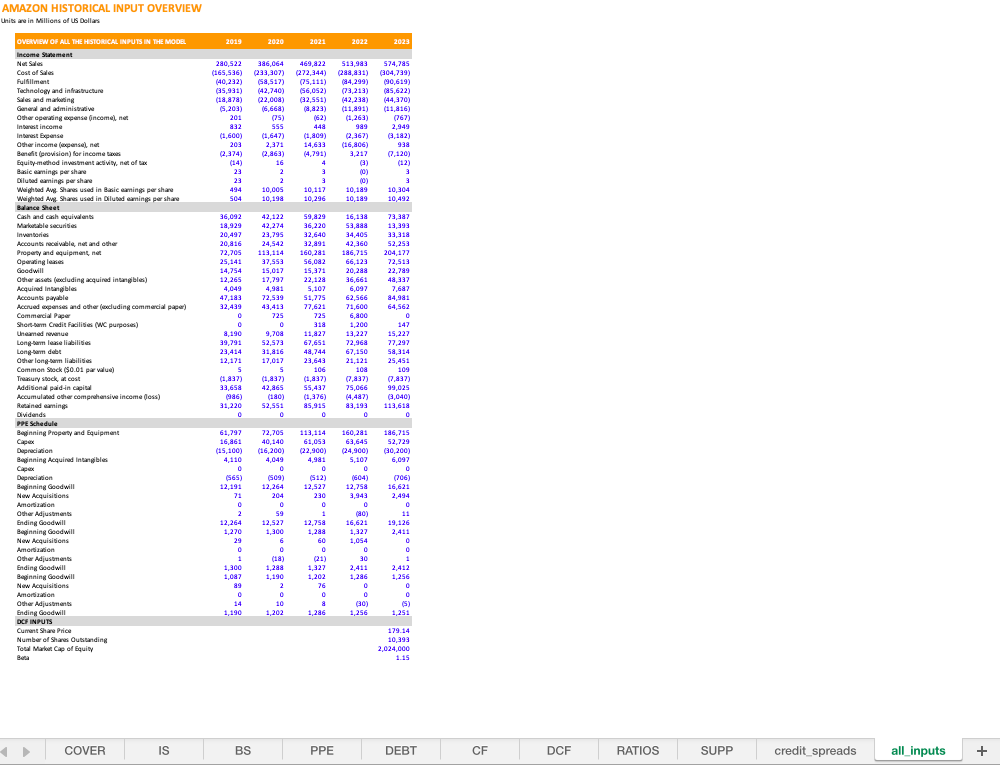
Task: Click the 2019 column header
Action: [x=233, y=41]
